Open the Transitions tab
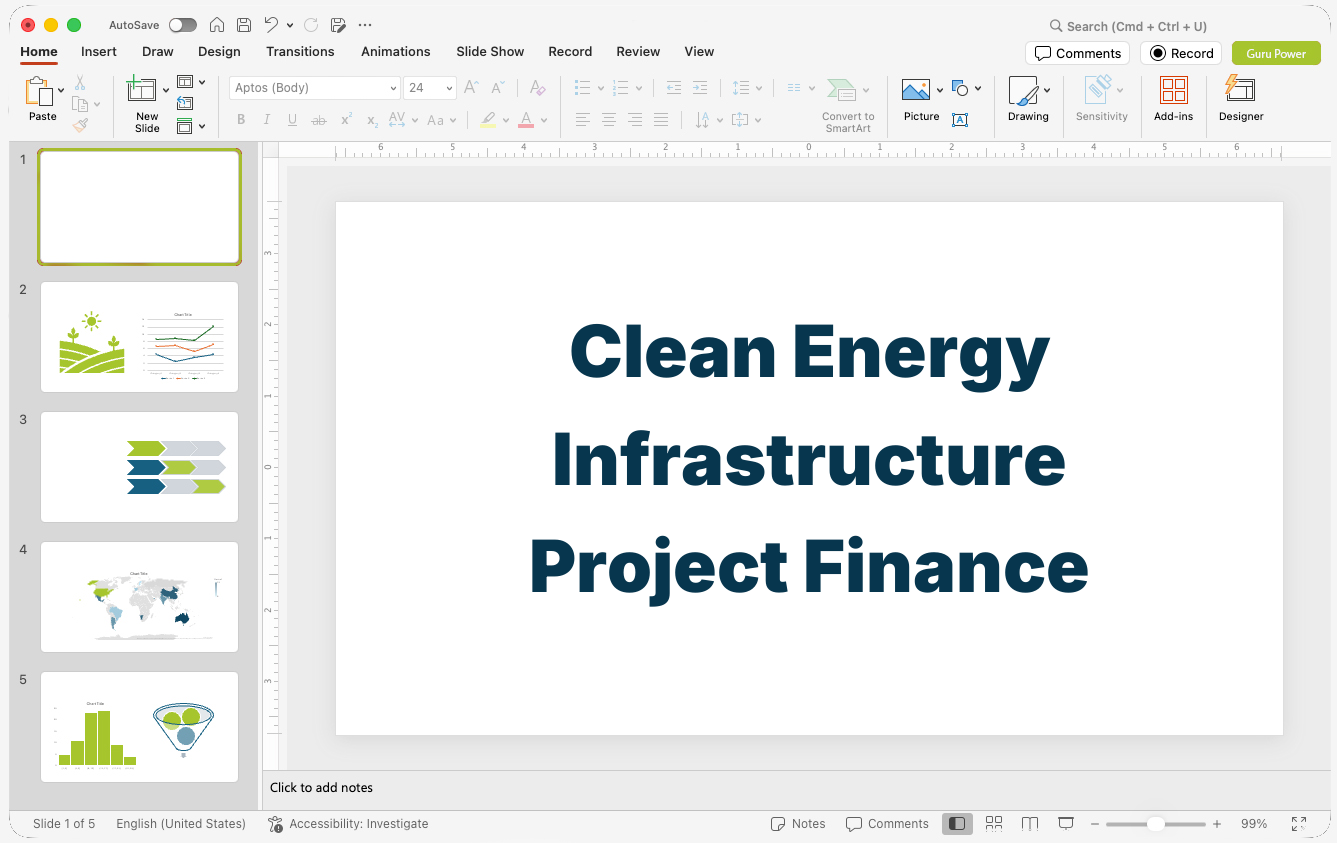This screenshot has height=843, width=1337. tap(300, 51)
